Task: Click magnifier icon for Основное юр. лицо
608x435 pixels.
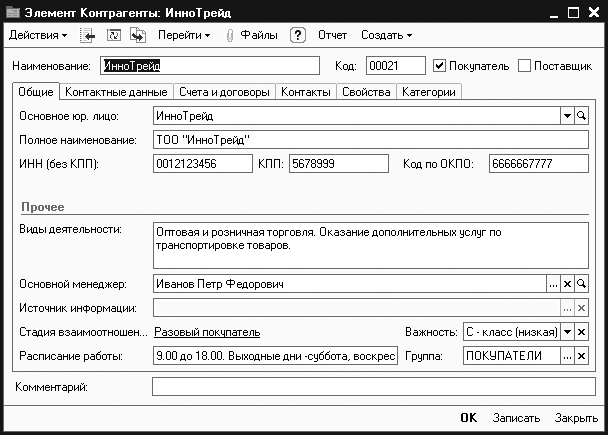Action: click(x=581, y=116)
